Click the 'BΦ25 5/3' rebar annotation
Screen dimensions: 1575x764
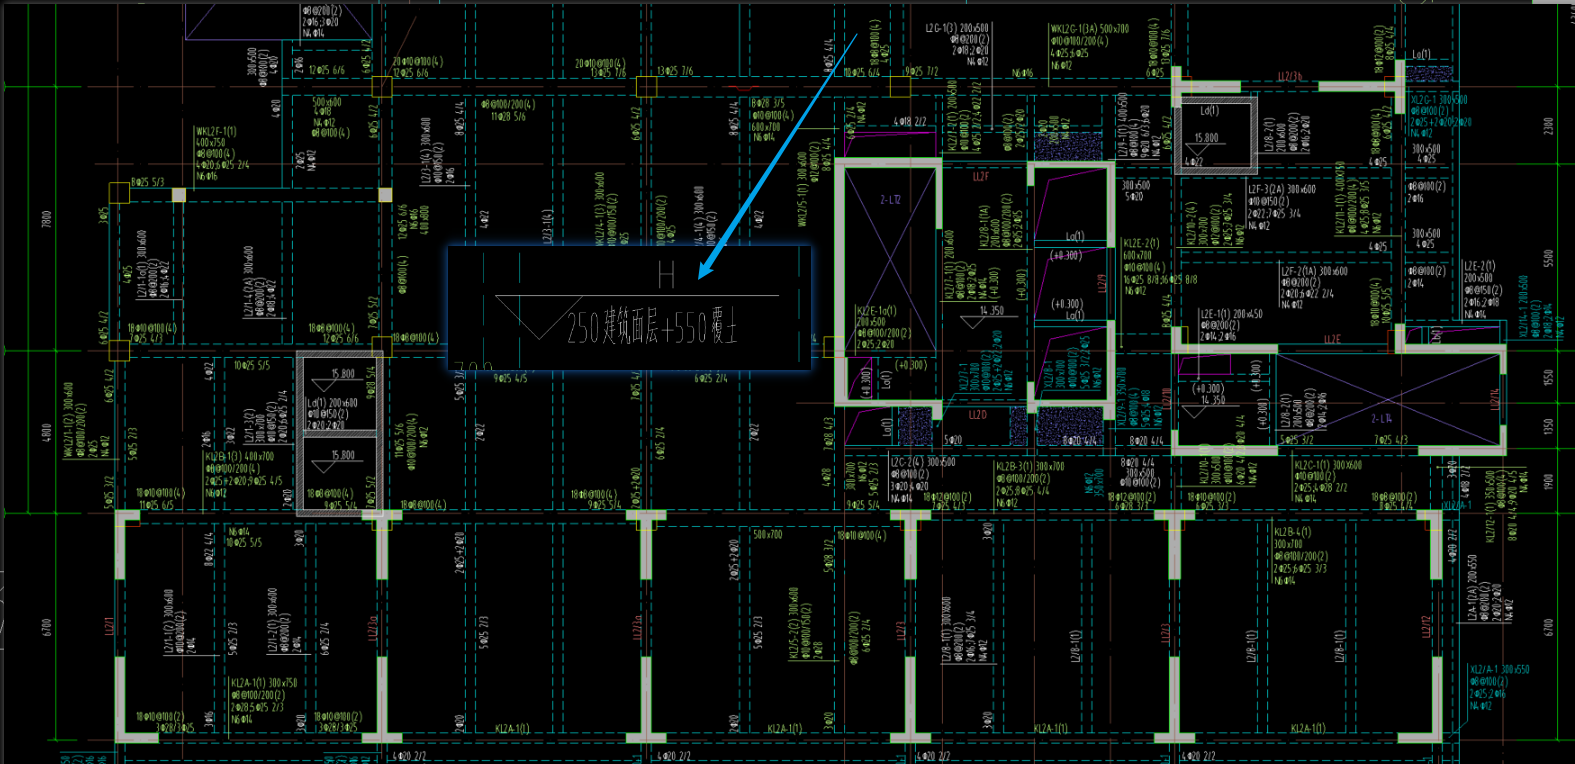coord(147,183)
